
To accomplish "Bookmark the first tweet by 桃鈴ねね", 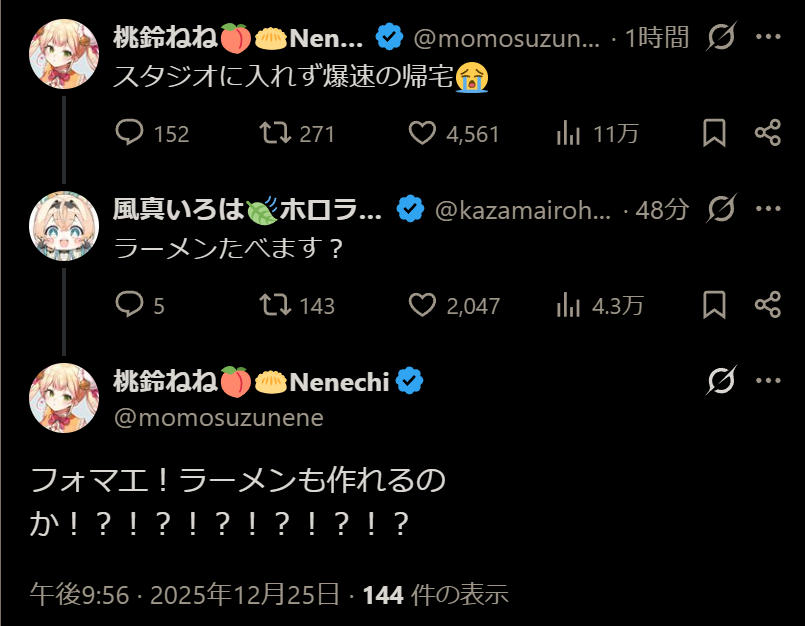I will 714,133.
